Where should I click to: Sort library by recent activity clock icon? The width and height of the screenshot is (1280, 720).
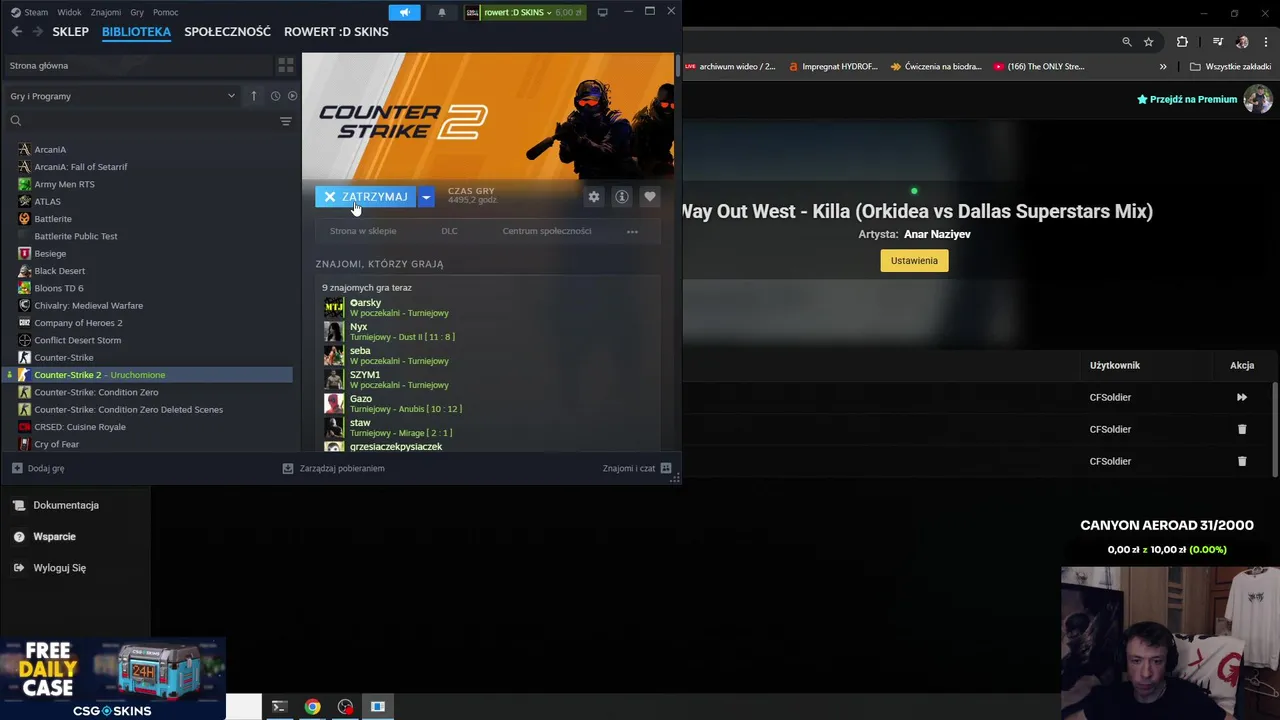(x=275, y=96)
